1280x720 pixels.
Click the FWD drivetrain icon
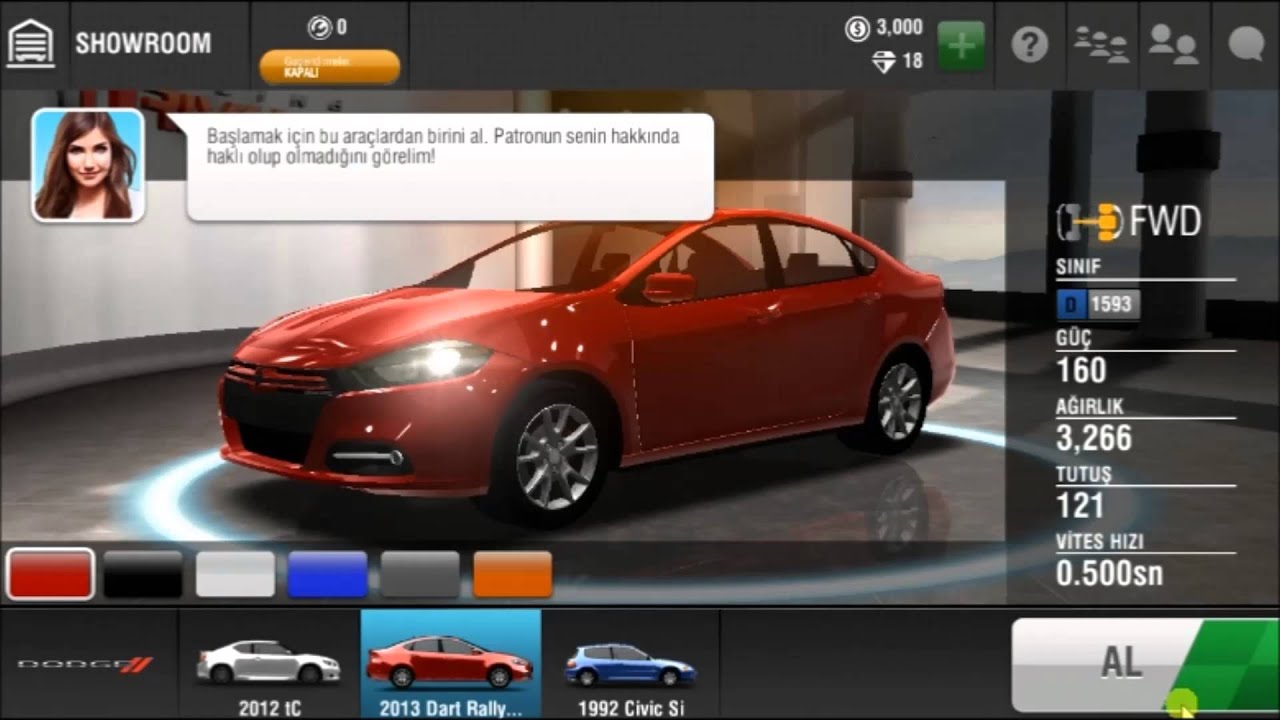pos(1090,222)
